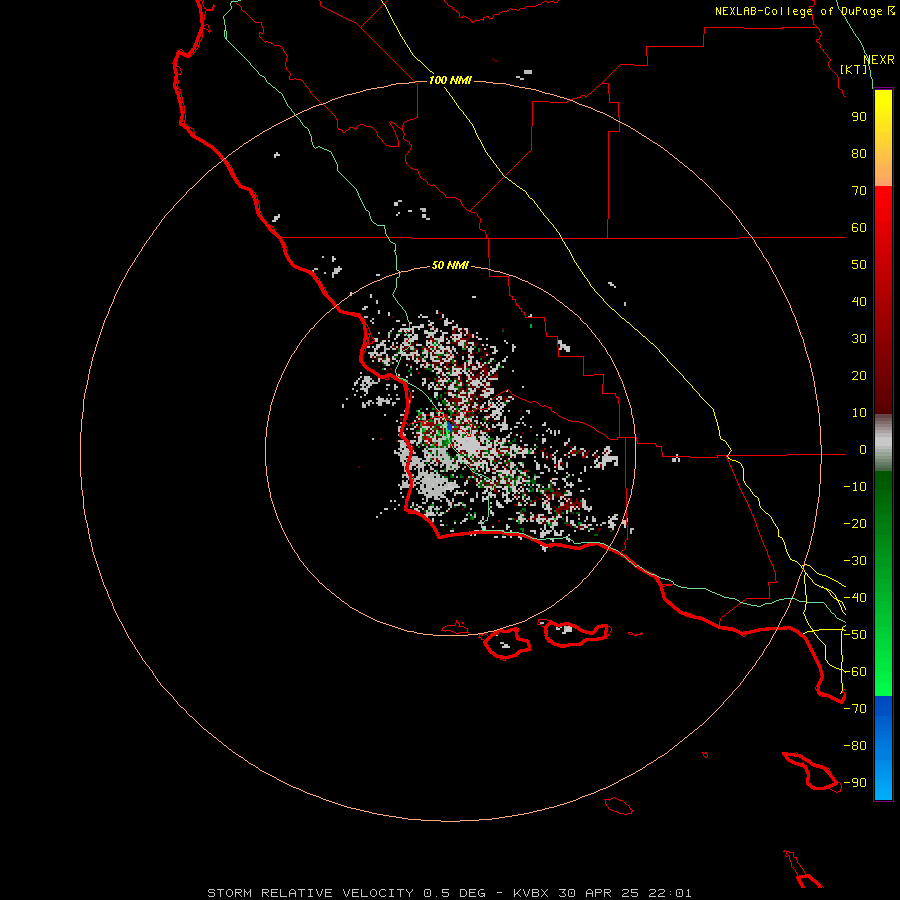Image resolution: width=900 pixels, height=900 pixels.
Task: Click the 60 value on the velocity scale
Action: 859,228
